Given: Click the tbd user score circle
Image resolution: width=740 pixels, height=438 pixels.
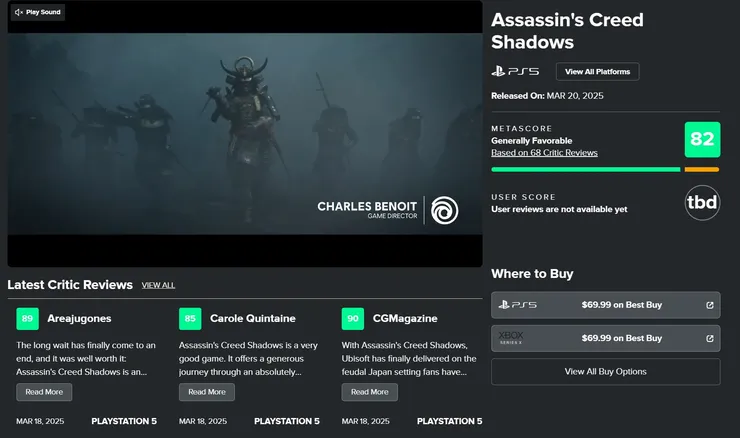Looking at the screenshot, I should 702,202.
